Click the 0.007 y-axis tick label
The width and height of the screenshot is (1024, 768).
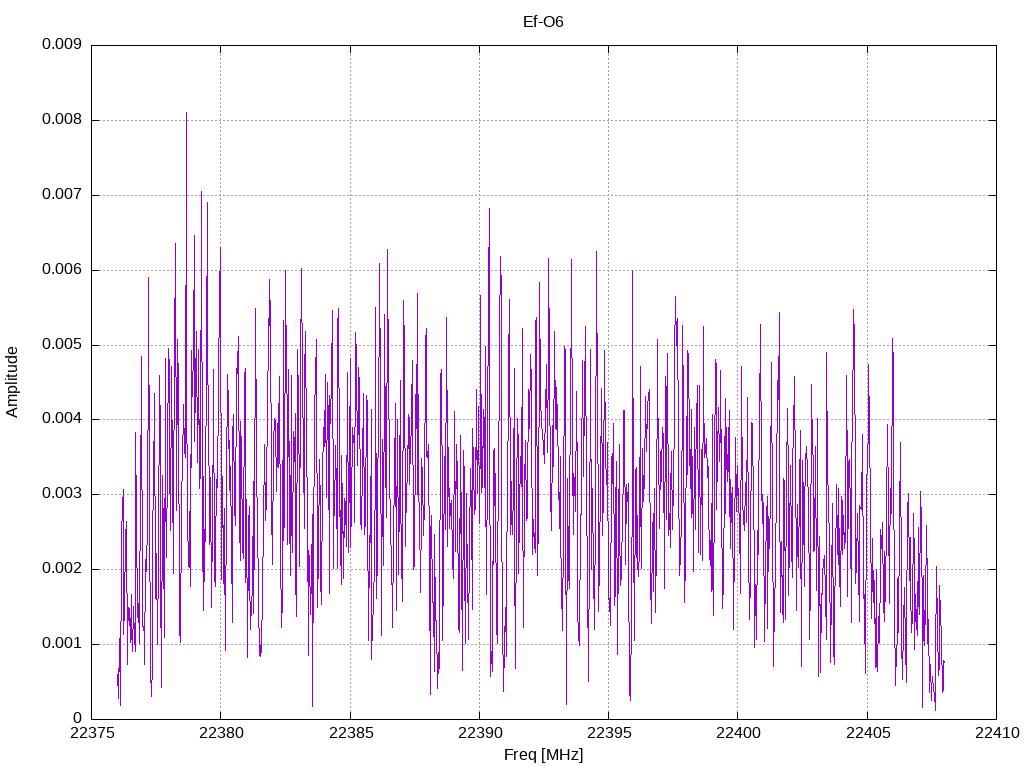pos(62,195)
